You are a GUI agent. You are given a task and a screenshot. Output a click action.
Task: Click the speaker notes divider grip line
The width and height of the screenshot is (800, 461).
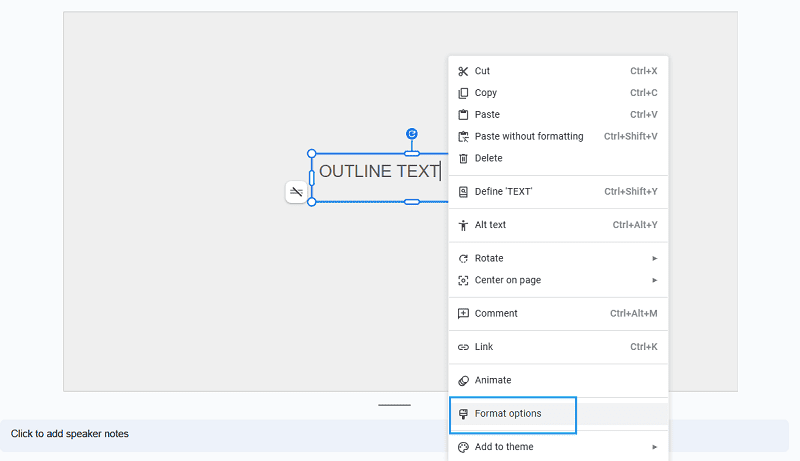click(394, 405)
